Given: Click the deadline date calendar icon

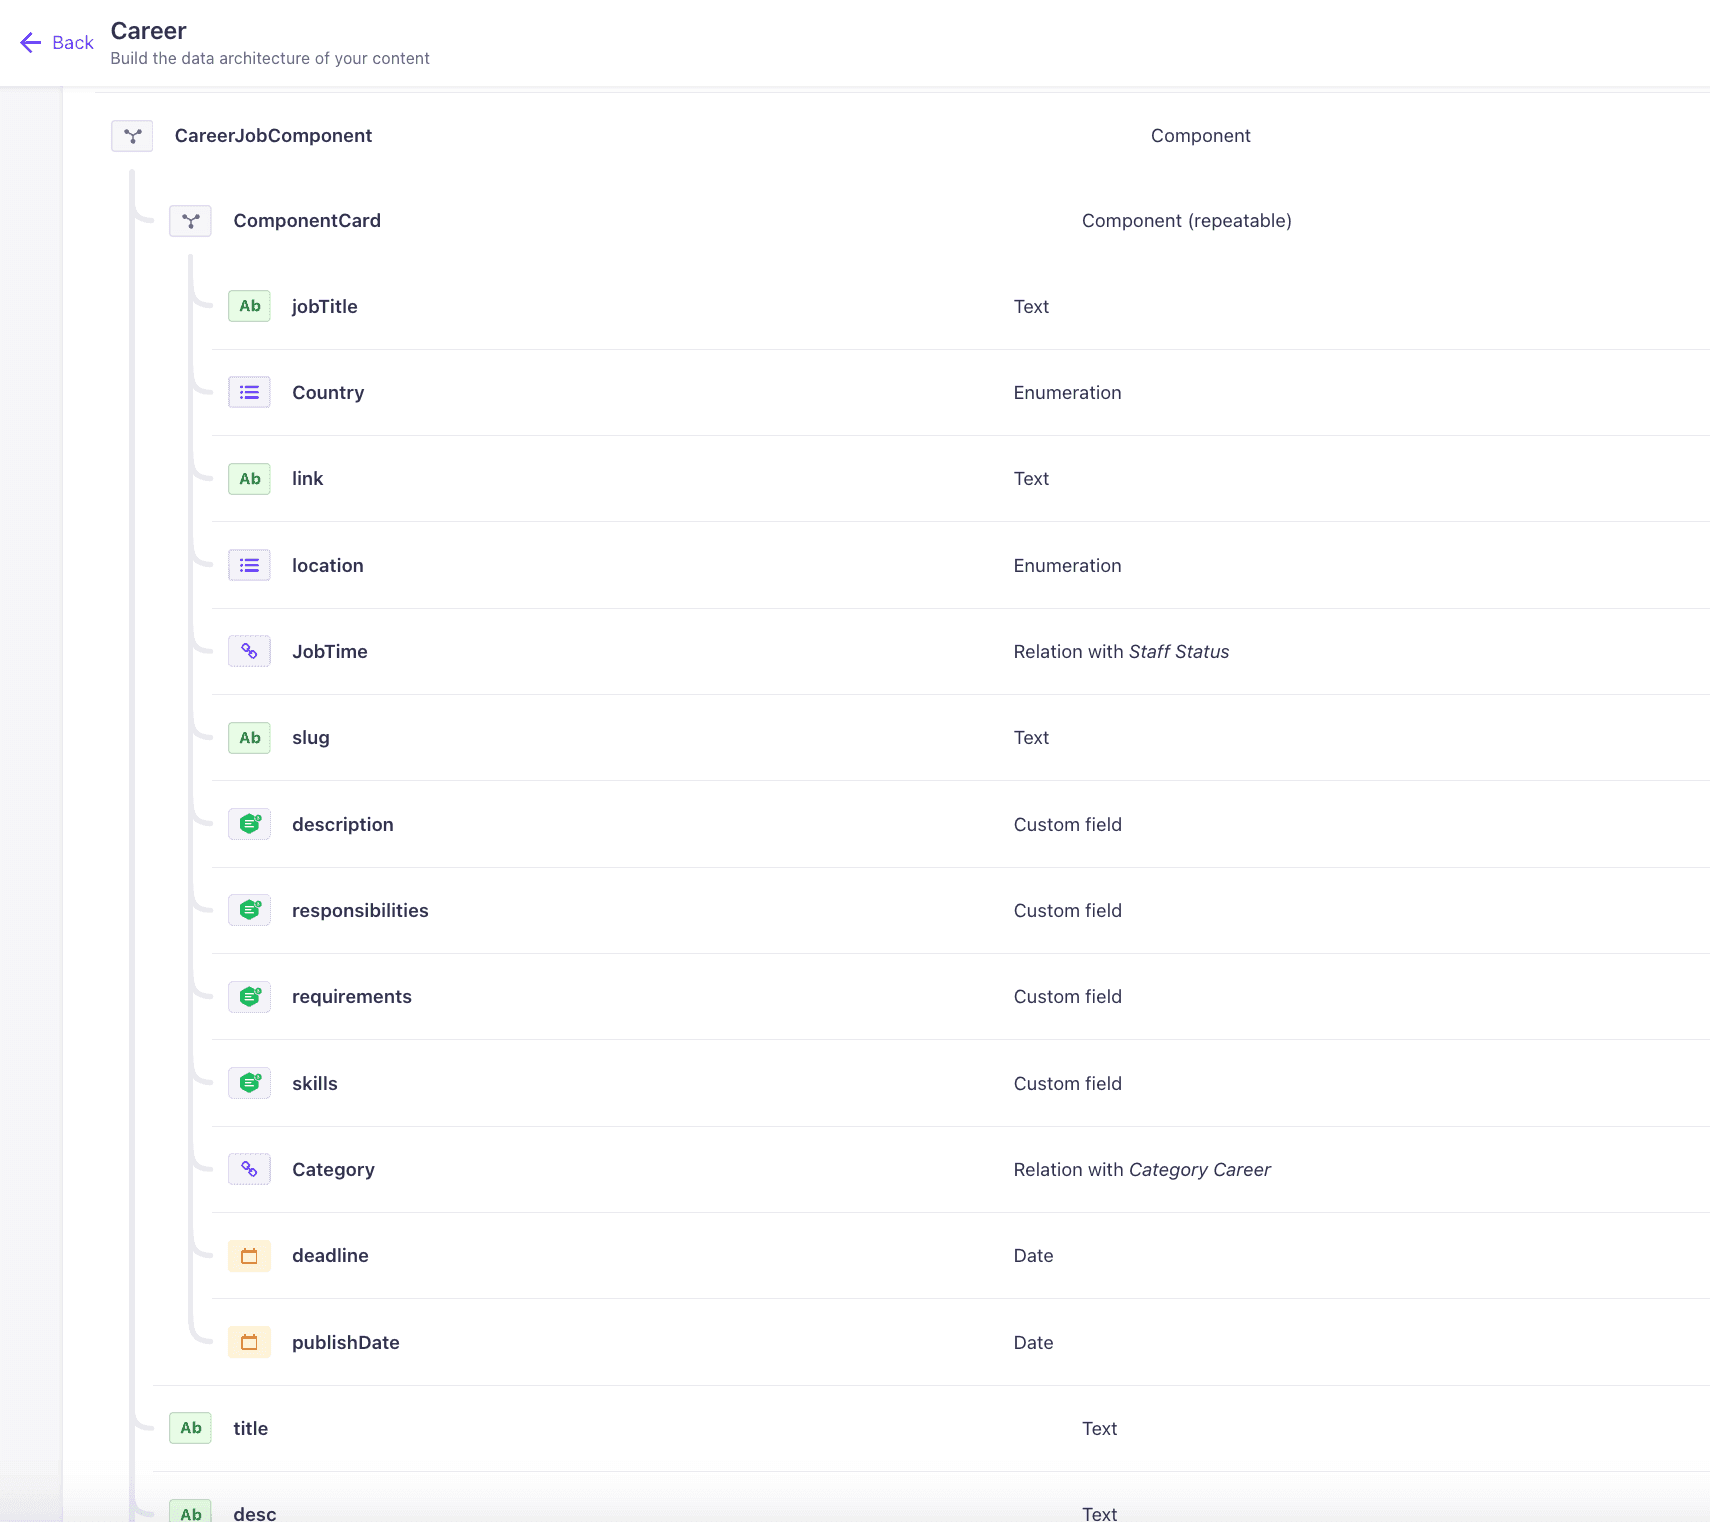Looking at the screenshot, I should pos(249,1256).
